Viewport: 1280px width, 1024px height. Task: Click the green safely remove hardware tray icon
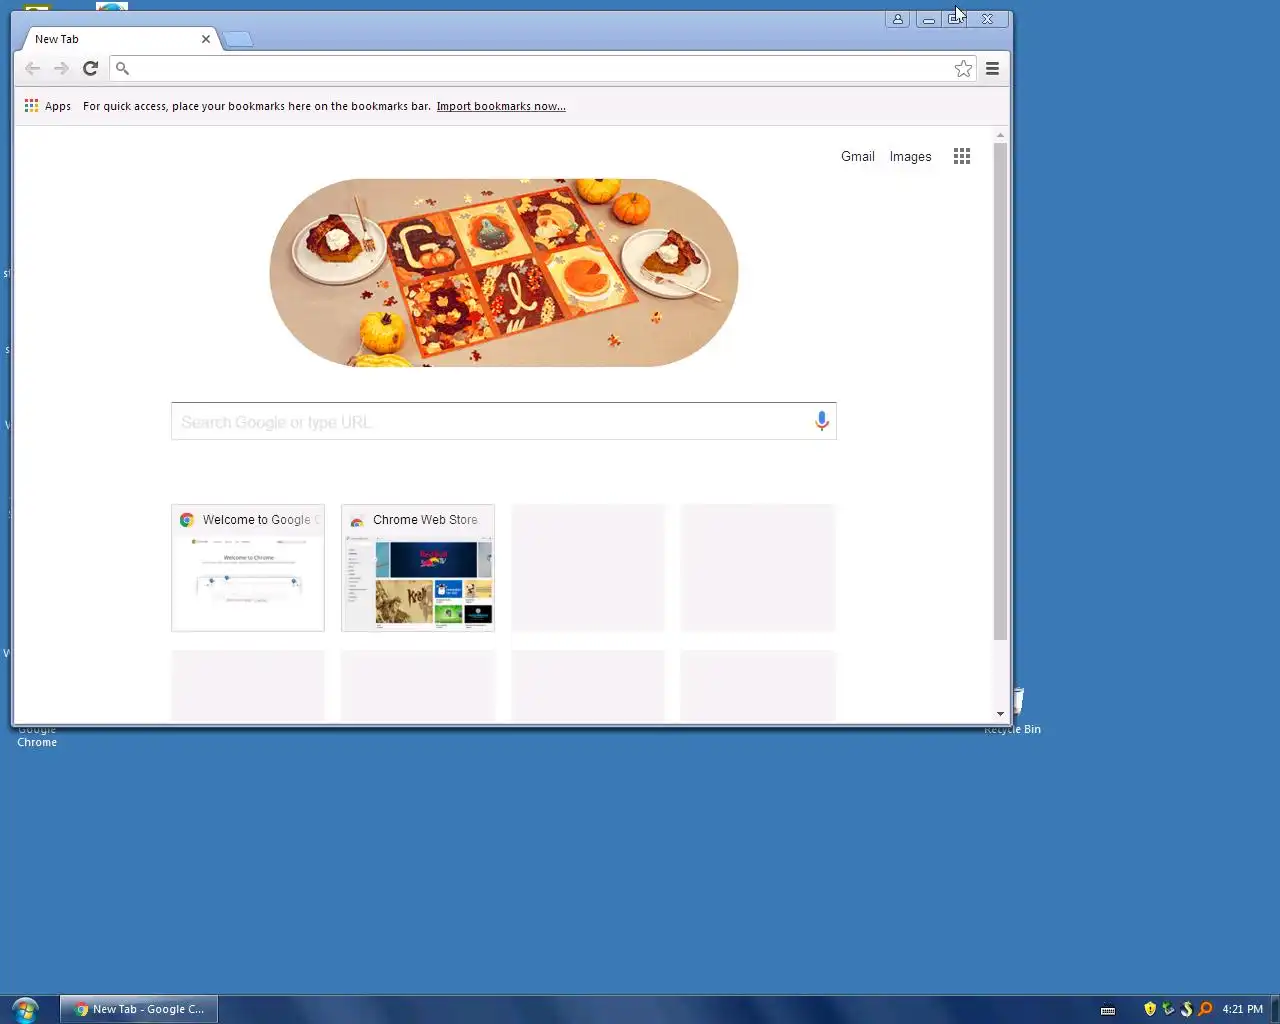[x=1168, y=1009]
